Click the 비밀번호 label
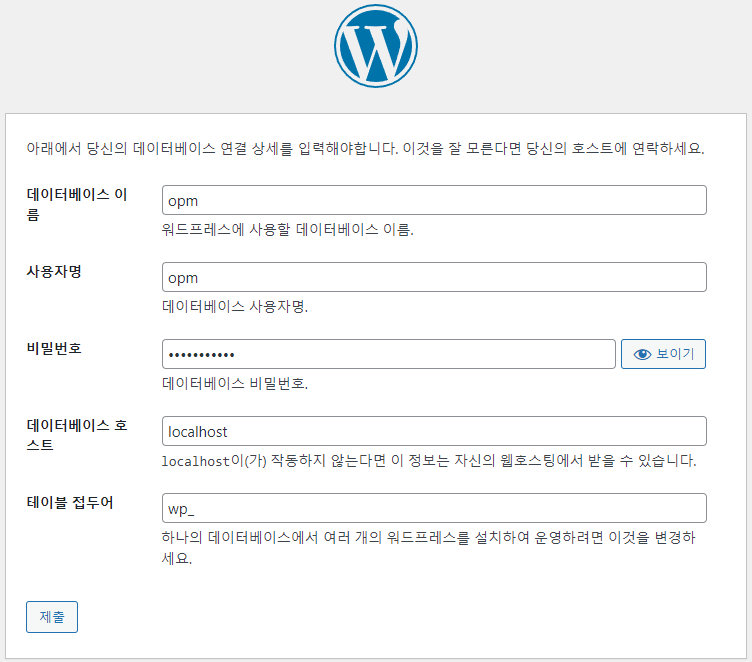Image resolution: width=752 pixels, height=662 pixels. click(54, 348)
